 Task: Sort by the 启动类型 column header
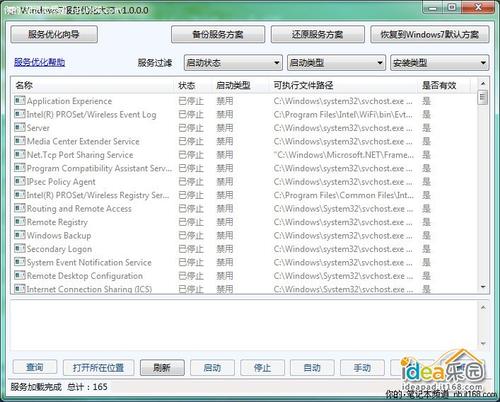[x=233, y=85]
